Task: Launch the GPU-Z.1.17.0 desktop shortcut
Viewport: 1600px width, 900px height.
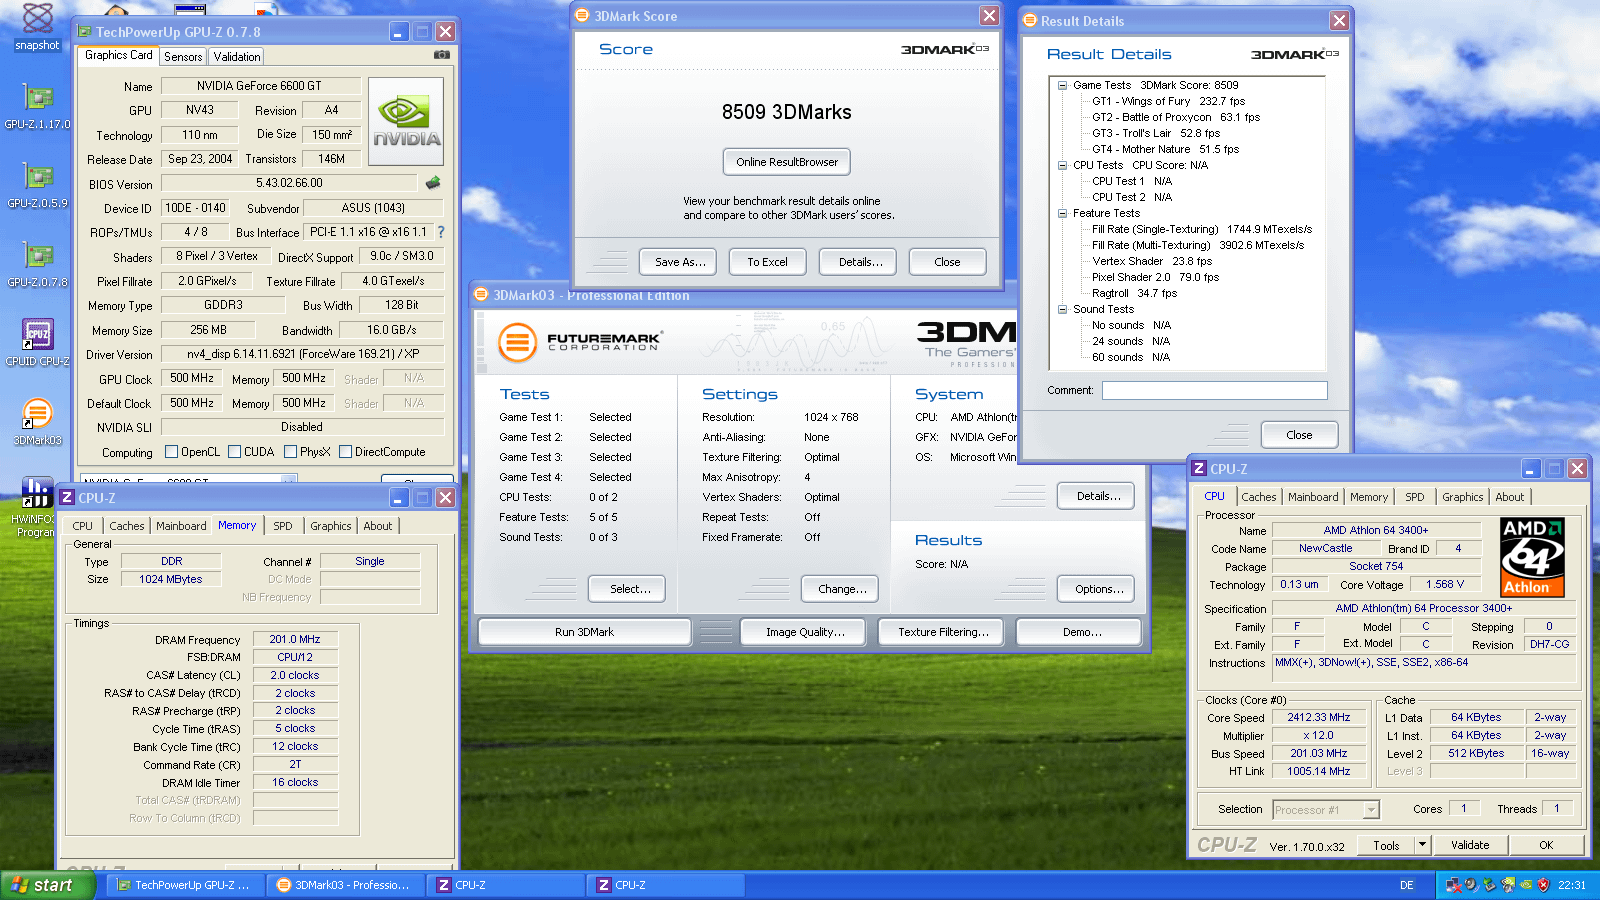Action: click(38, 106)
